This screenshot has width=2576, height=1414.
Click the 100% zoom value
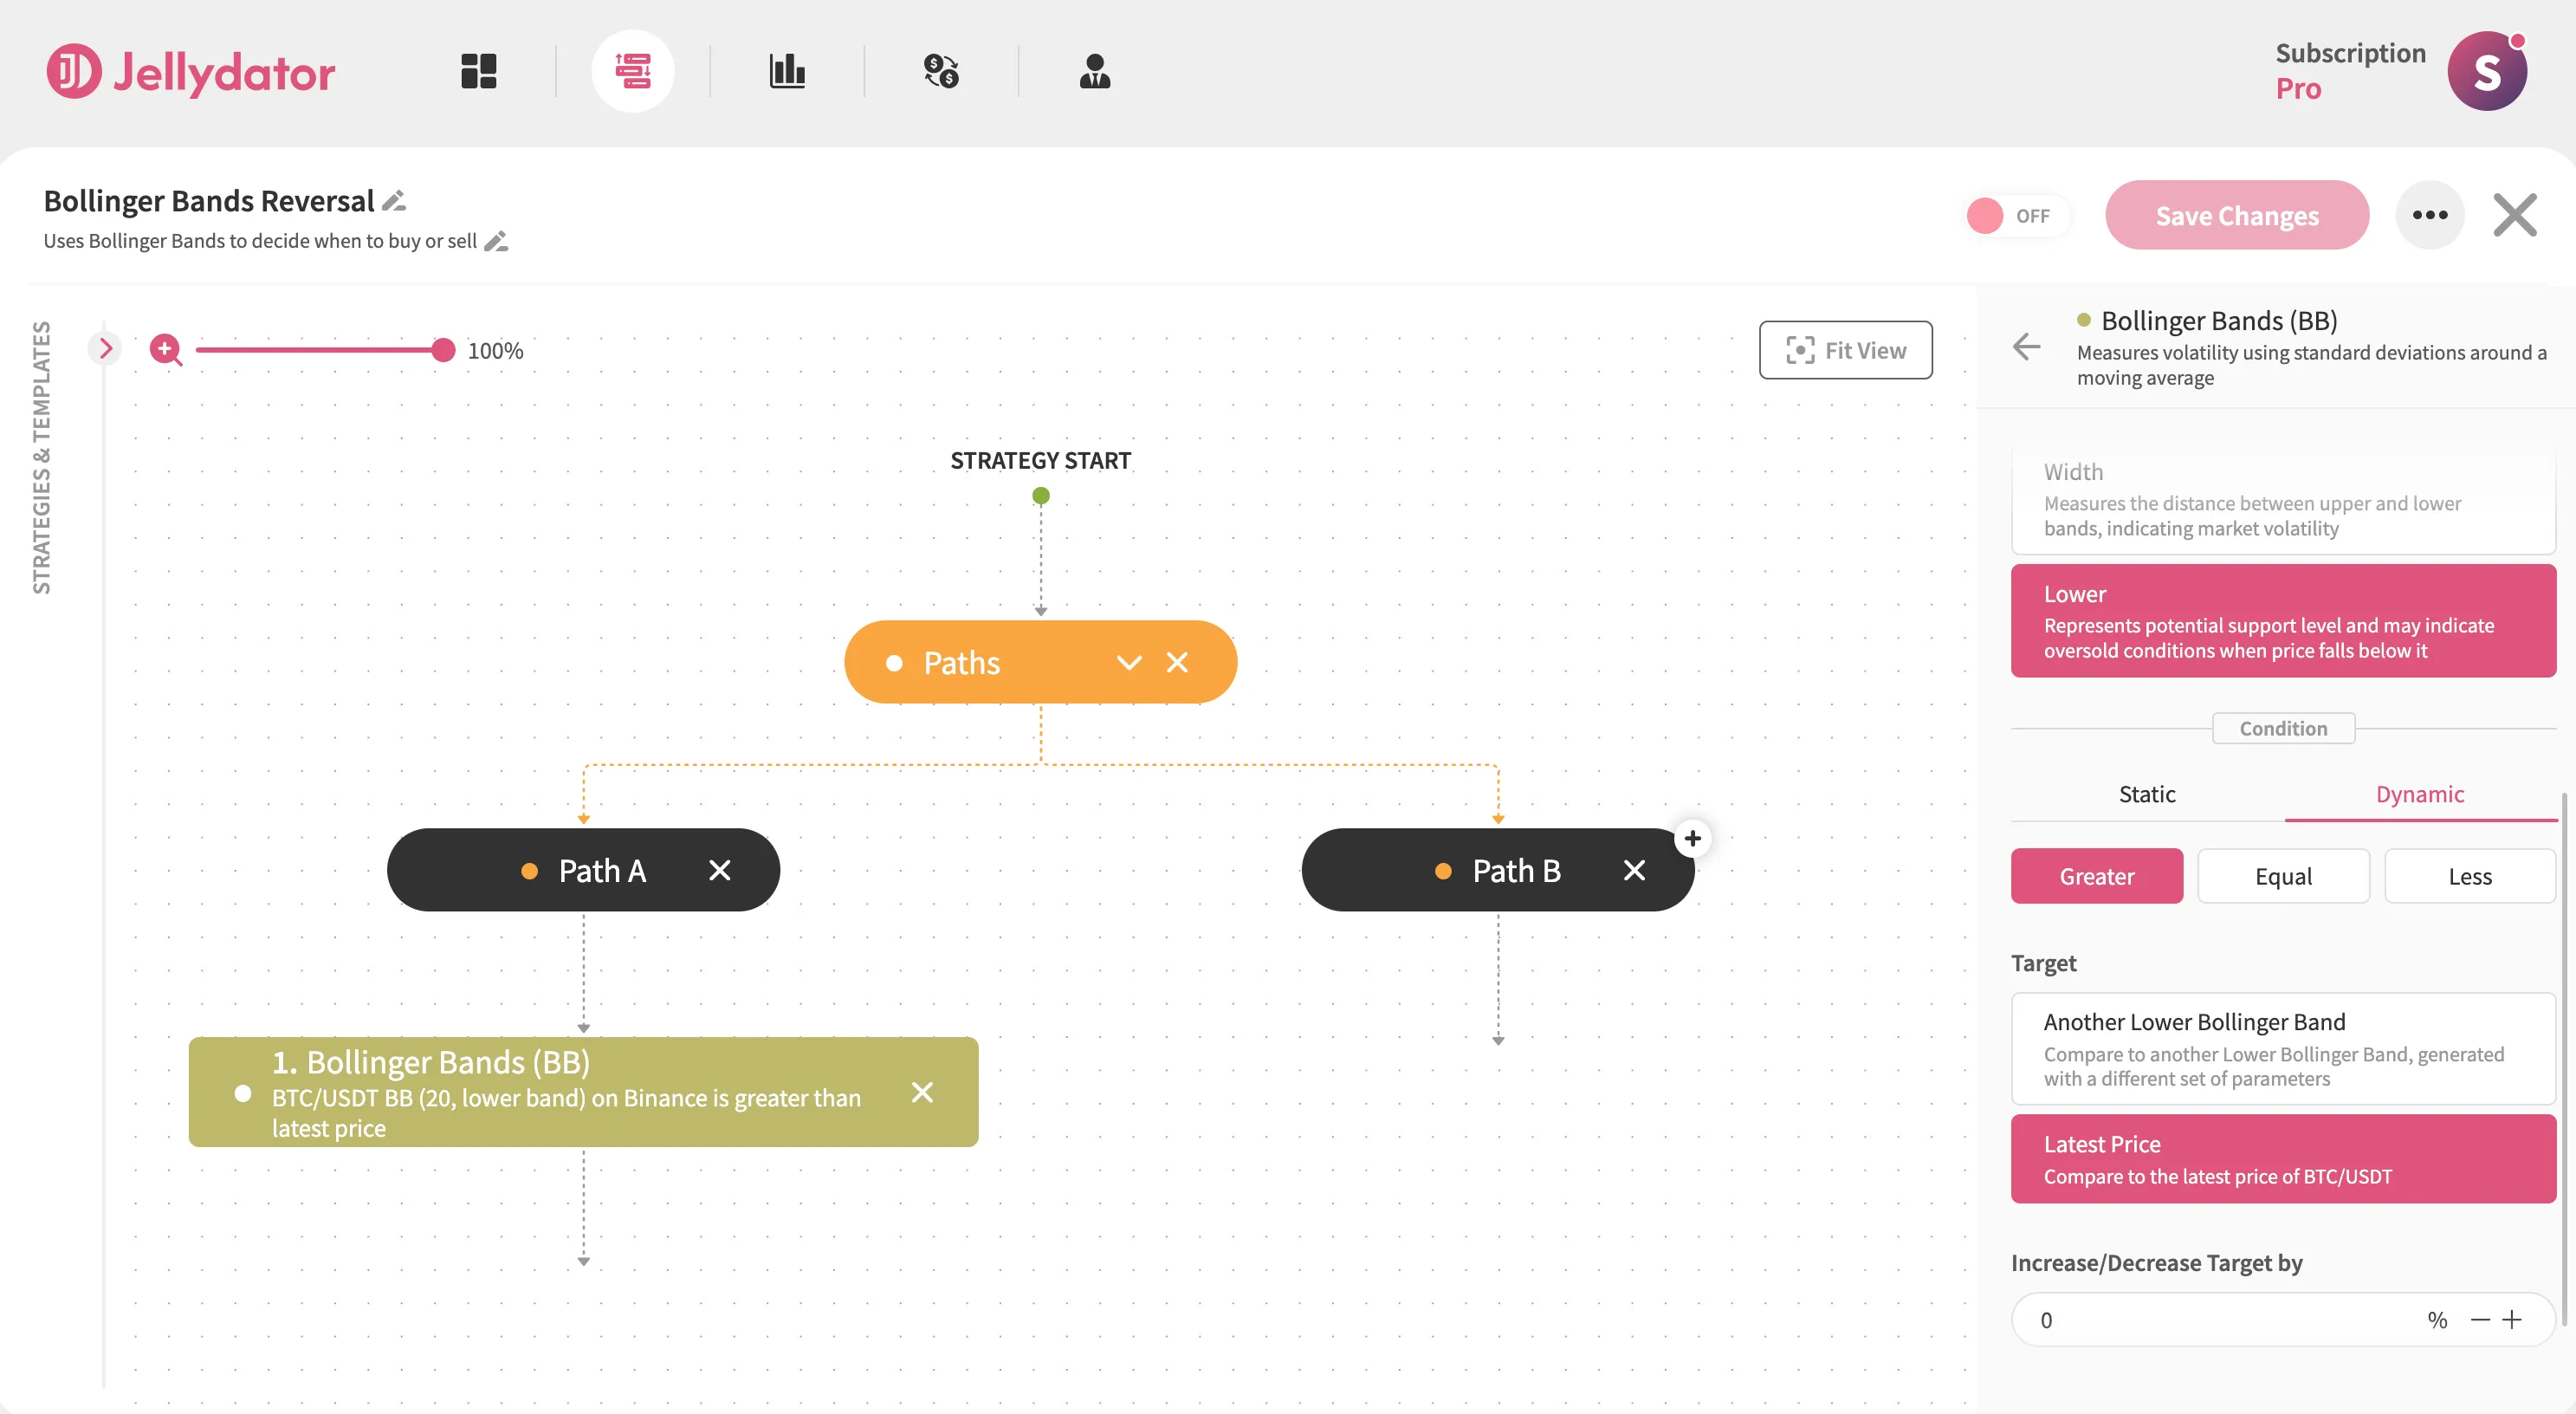pos(495,350)
